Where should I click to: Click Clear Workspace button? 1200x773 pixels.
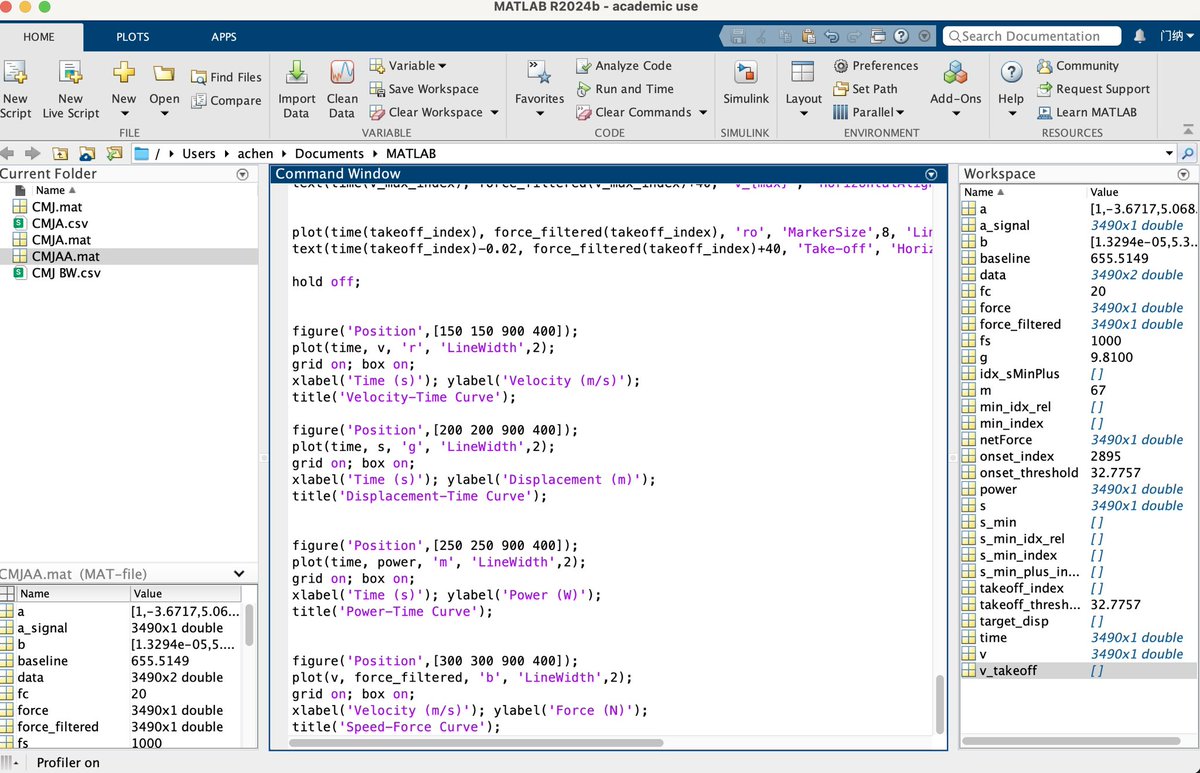[426, 113]
